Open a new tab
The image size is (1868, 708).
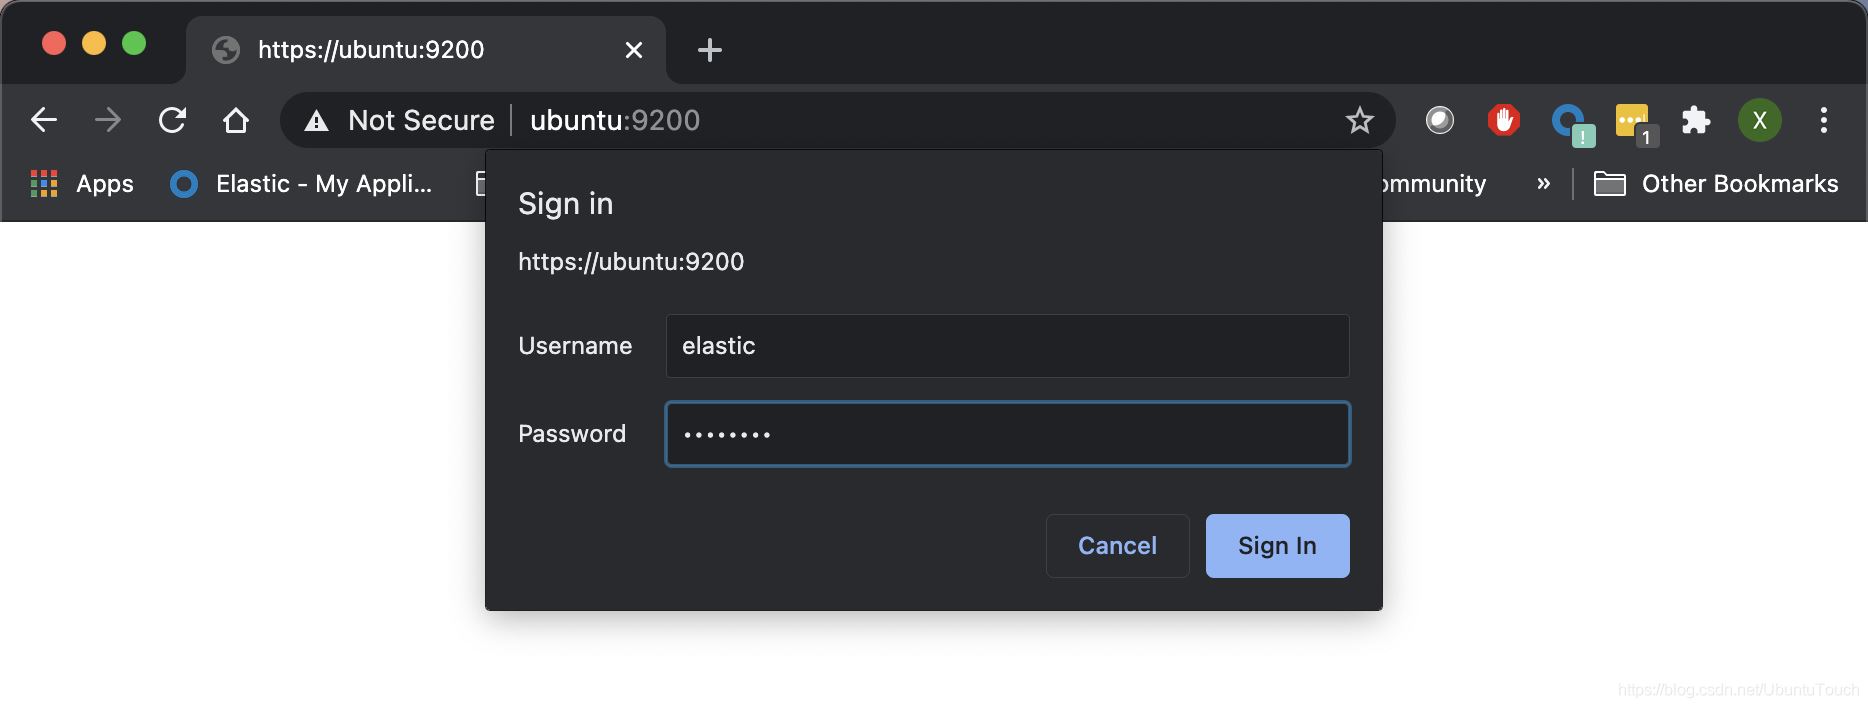tap(709, 49)
